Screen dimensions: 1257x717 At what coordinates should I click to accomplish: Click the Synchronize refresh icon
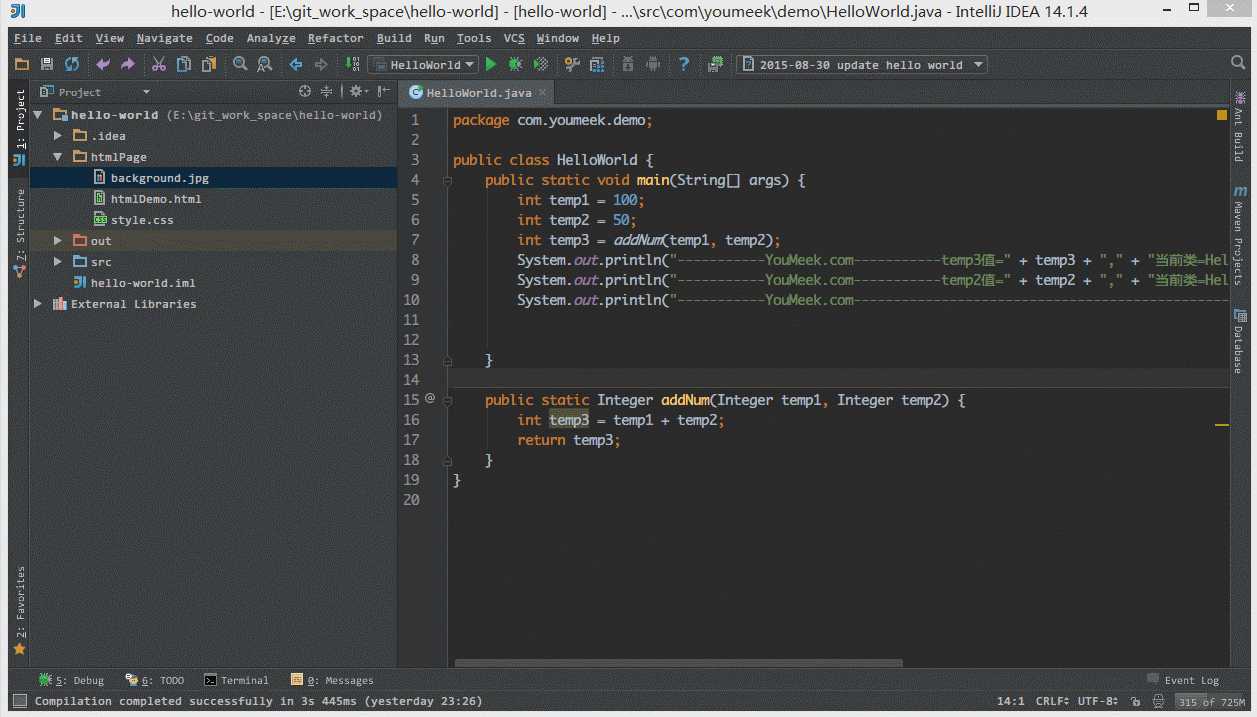72,65
